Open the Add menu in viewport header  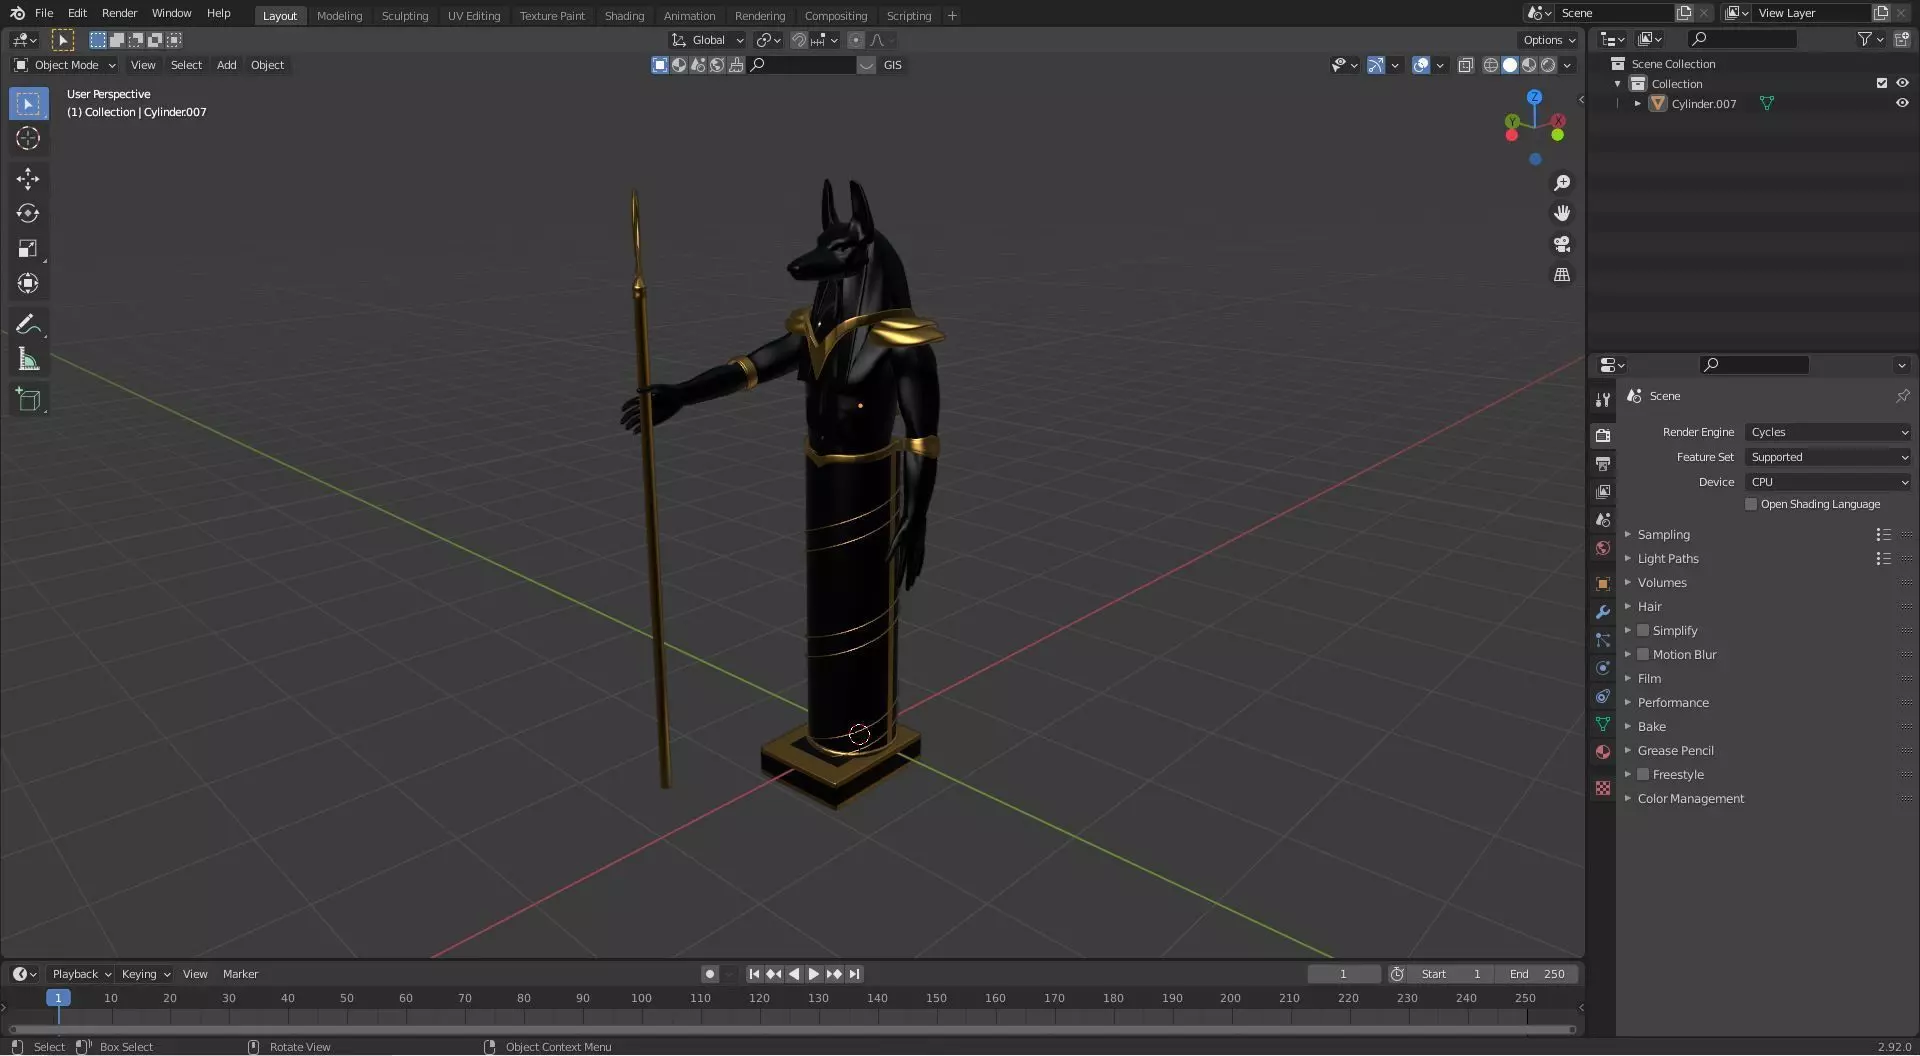click(226, 65)
